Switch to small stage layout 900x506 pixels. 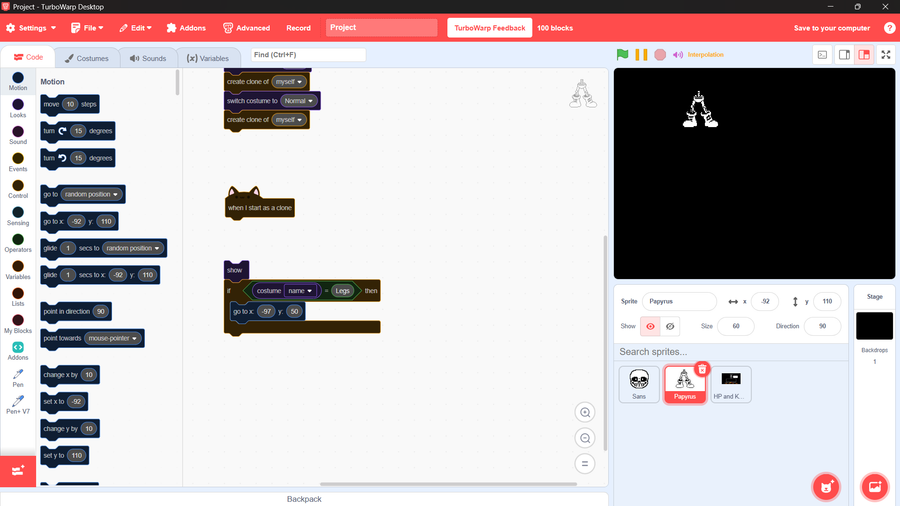point(844,55)
